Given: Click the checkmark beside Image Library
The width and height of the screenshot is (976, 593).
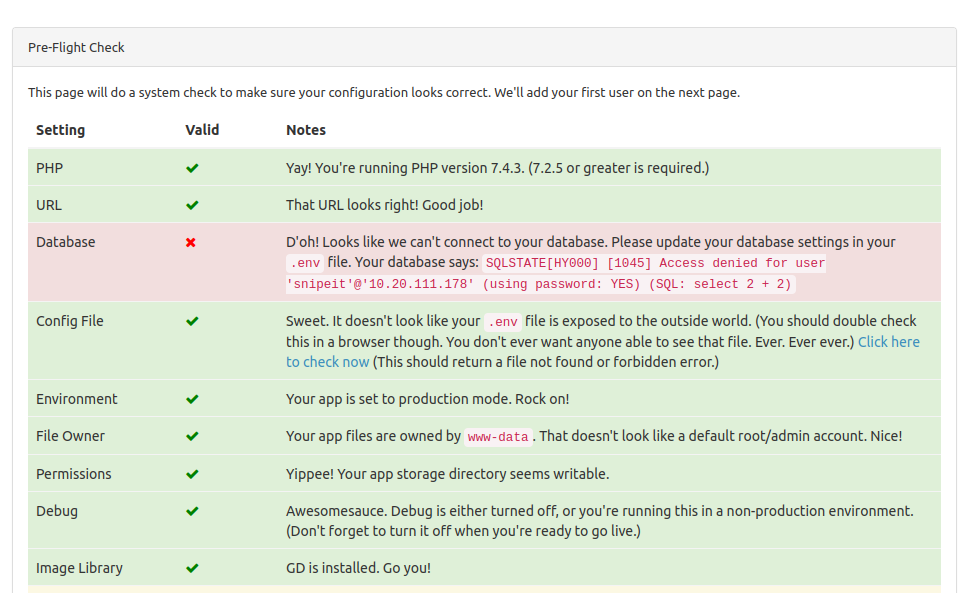Looking at the screenshot, I should click(x=192, y=568).
